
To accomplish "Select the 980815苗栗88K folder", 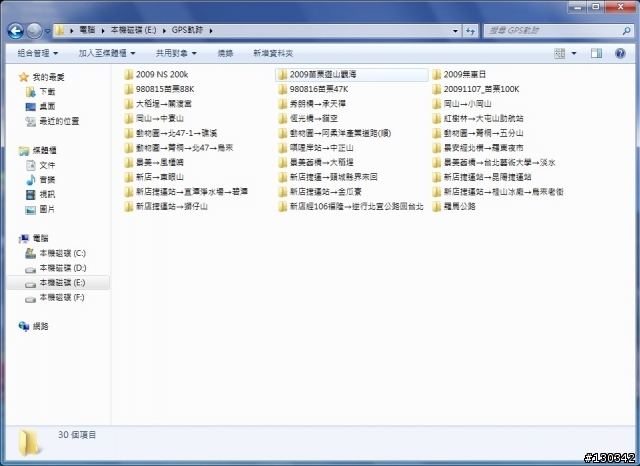I will pyautogui.click(x=159, y=89).
